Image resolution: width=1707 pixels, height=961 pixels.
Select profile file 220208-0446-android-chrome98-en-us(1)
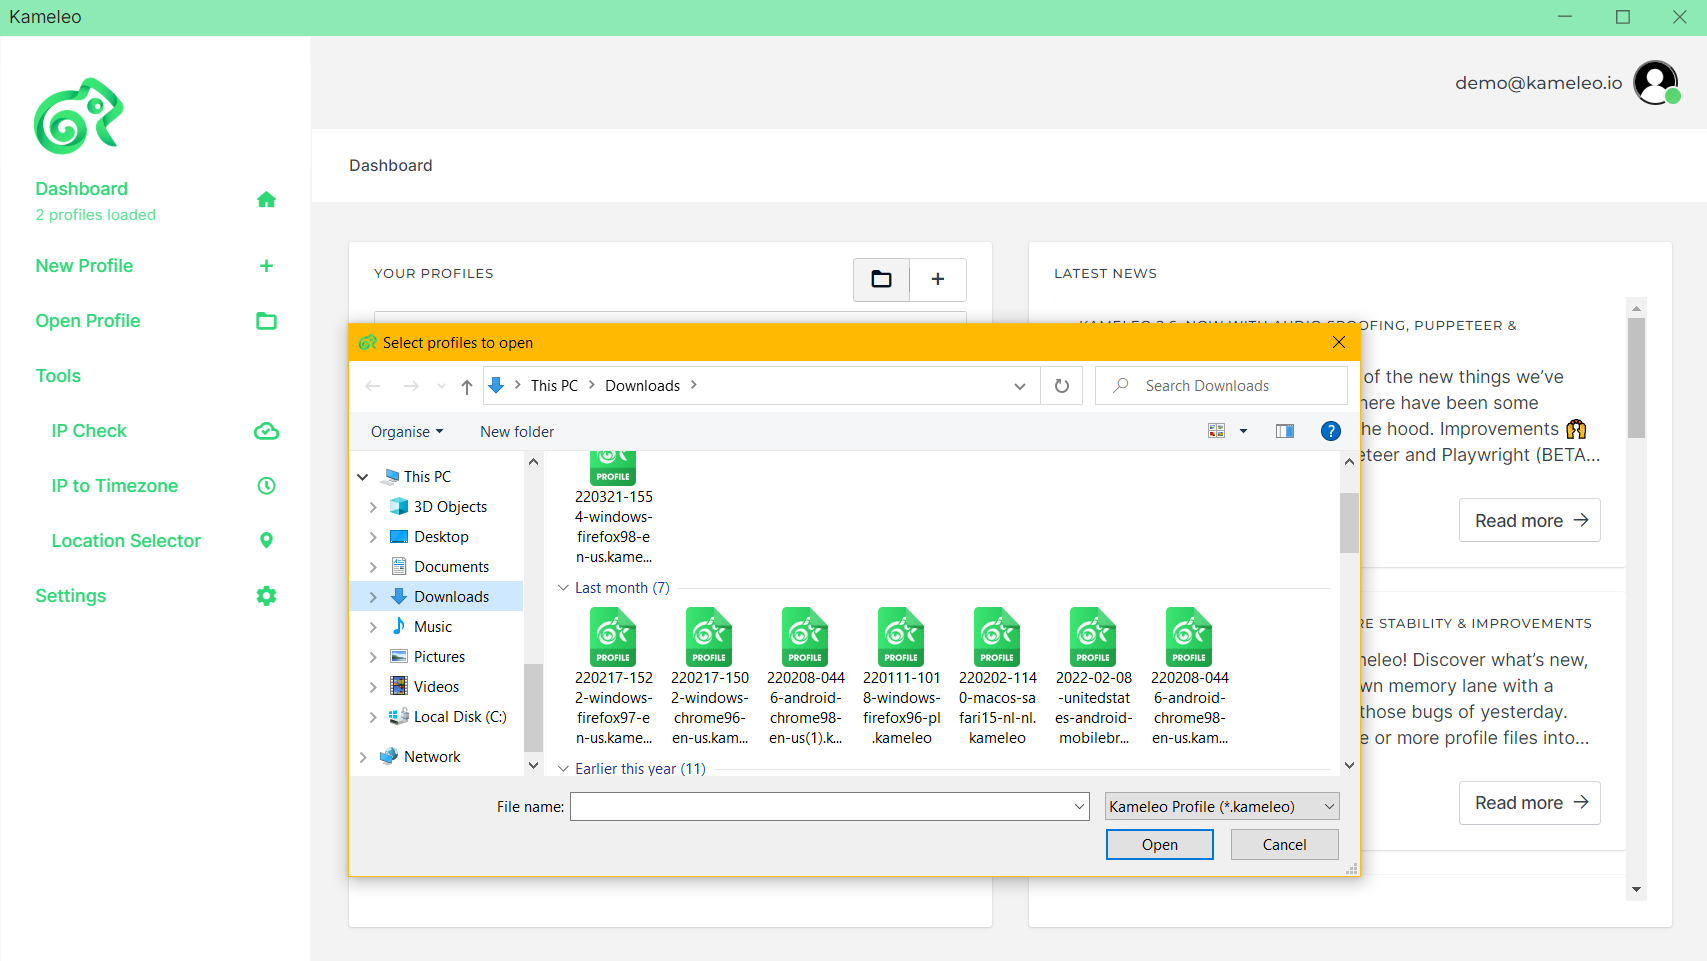(x=806, y=677)
